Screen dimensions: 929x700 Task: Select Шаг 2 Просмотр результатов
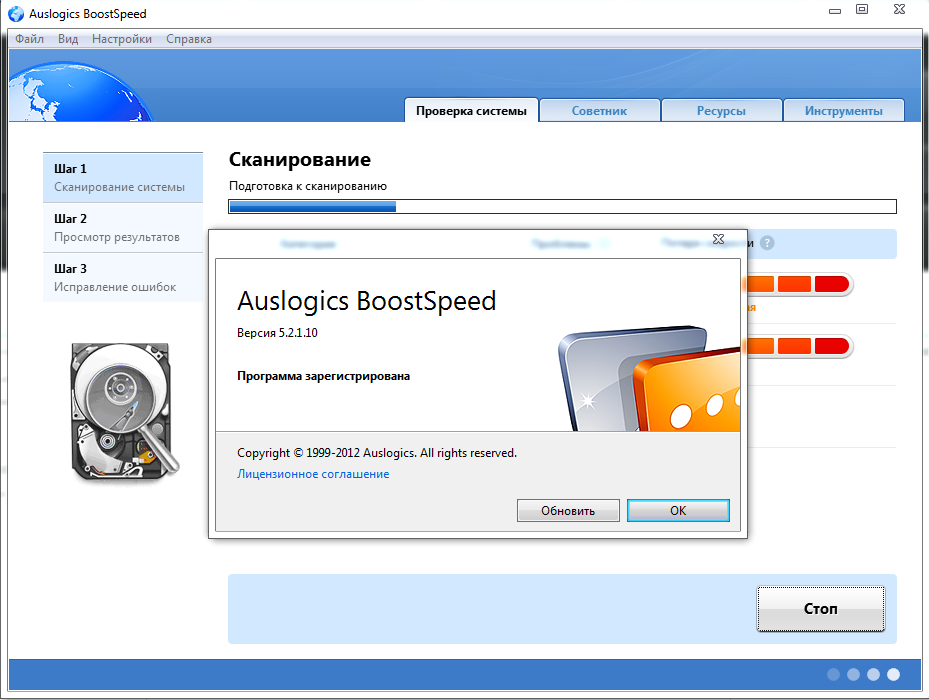[x=123, y=228]
